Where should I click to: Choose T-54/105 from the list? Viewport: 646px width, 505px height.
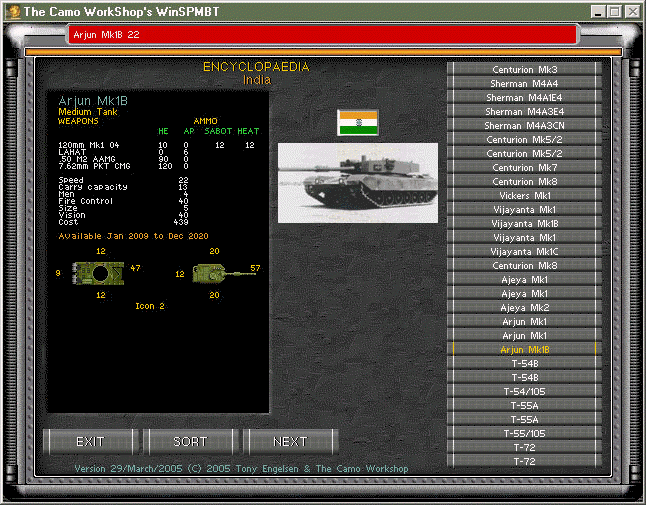coord(524,392)
